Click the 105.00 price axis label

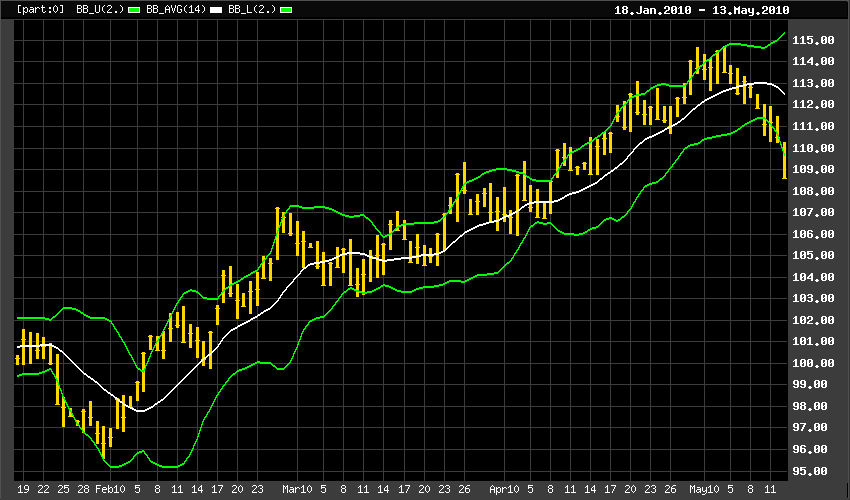[x=813, y=255]
